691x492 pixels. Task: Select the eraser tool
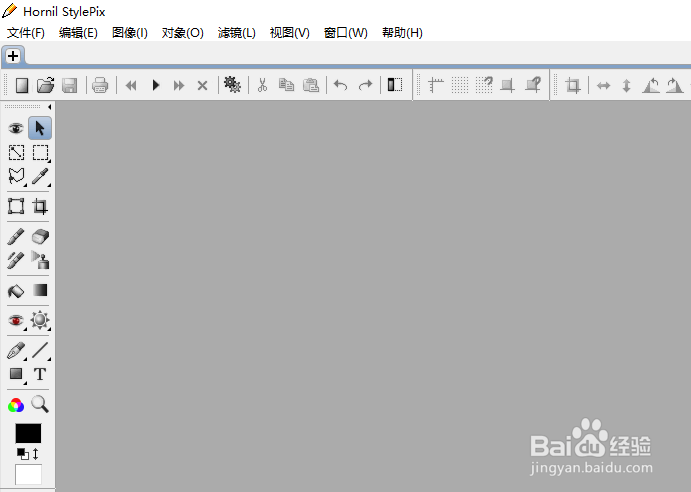point(40,236)
